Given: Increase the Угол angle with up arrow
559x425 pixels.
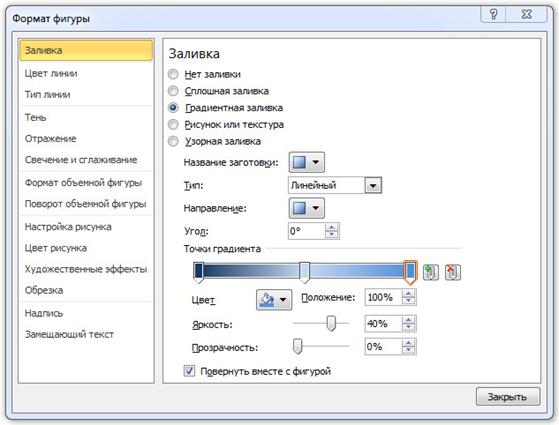Looking at the screenshot, I should click(x=332, y=227).
